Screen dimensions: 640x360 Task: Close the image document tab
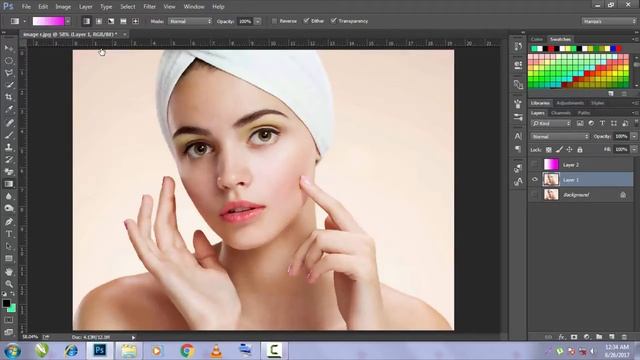point(125,34)
